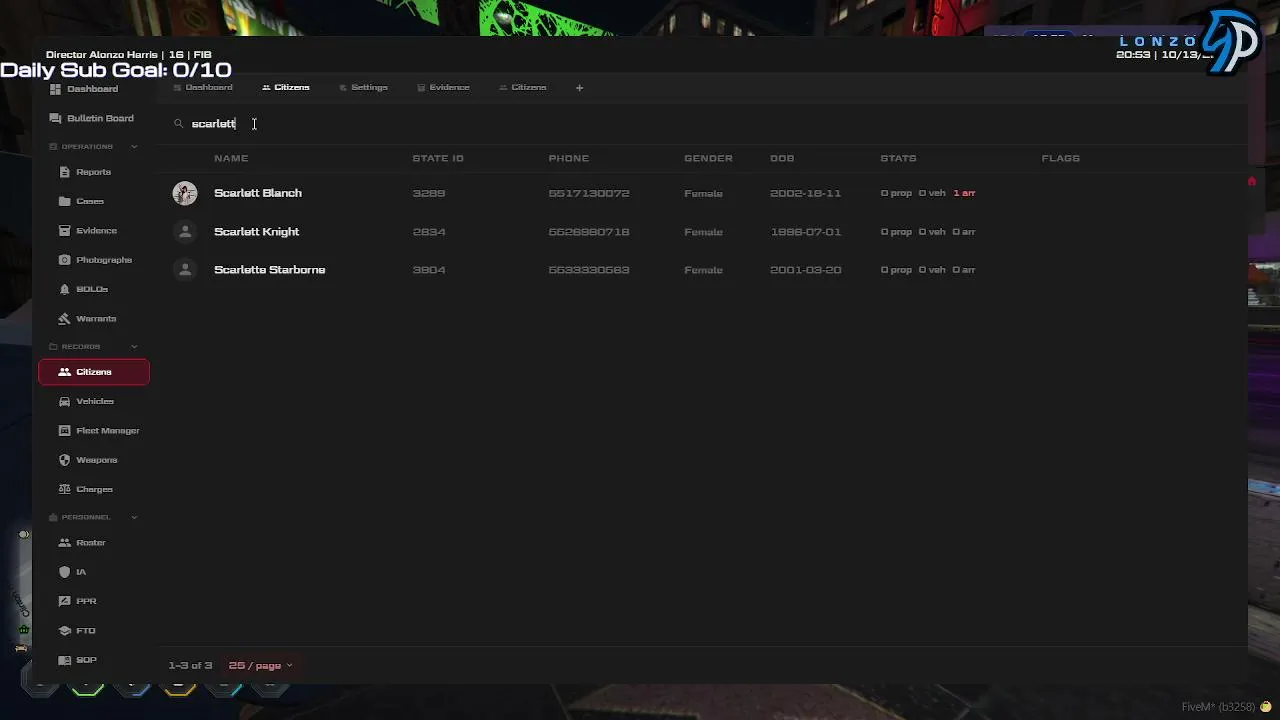Switch to the Settings tab

coord(363,88)
